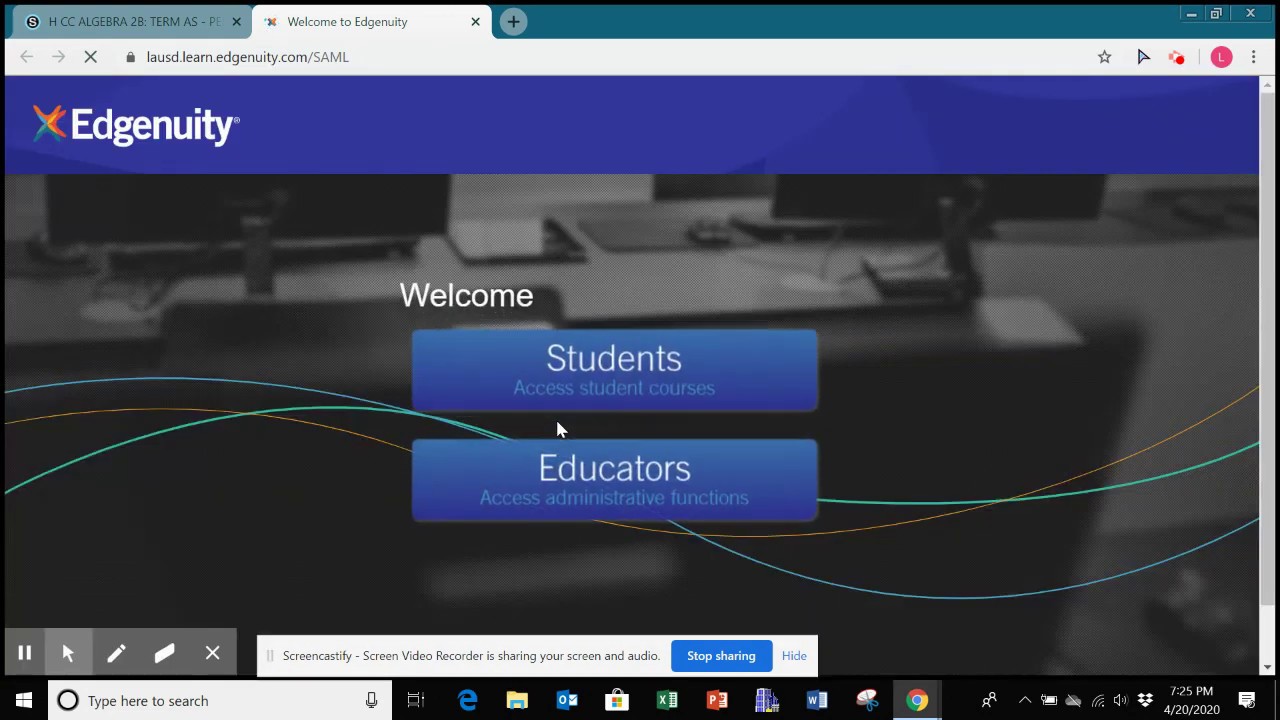Image resolution: width=1280 pixels, height=720 pixels.
Task: Open the volume control in tray
Action: coord(1120,700)
